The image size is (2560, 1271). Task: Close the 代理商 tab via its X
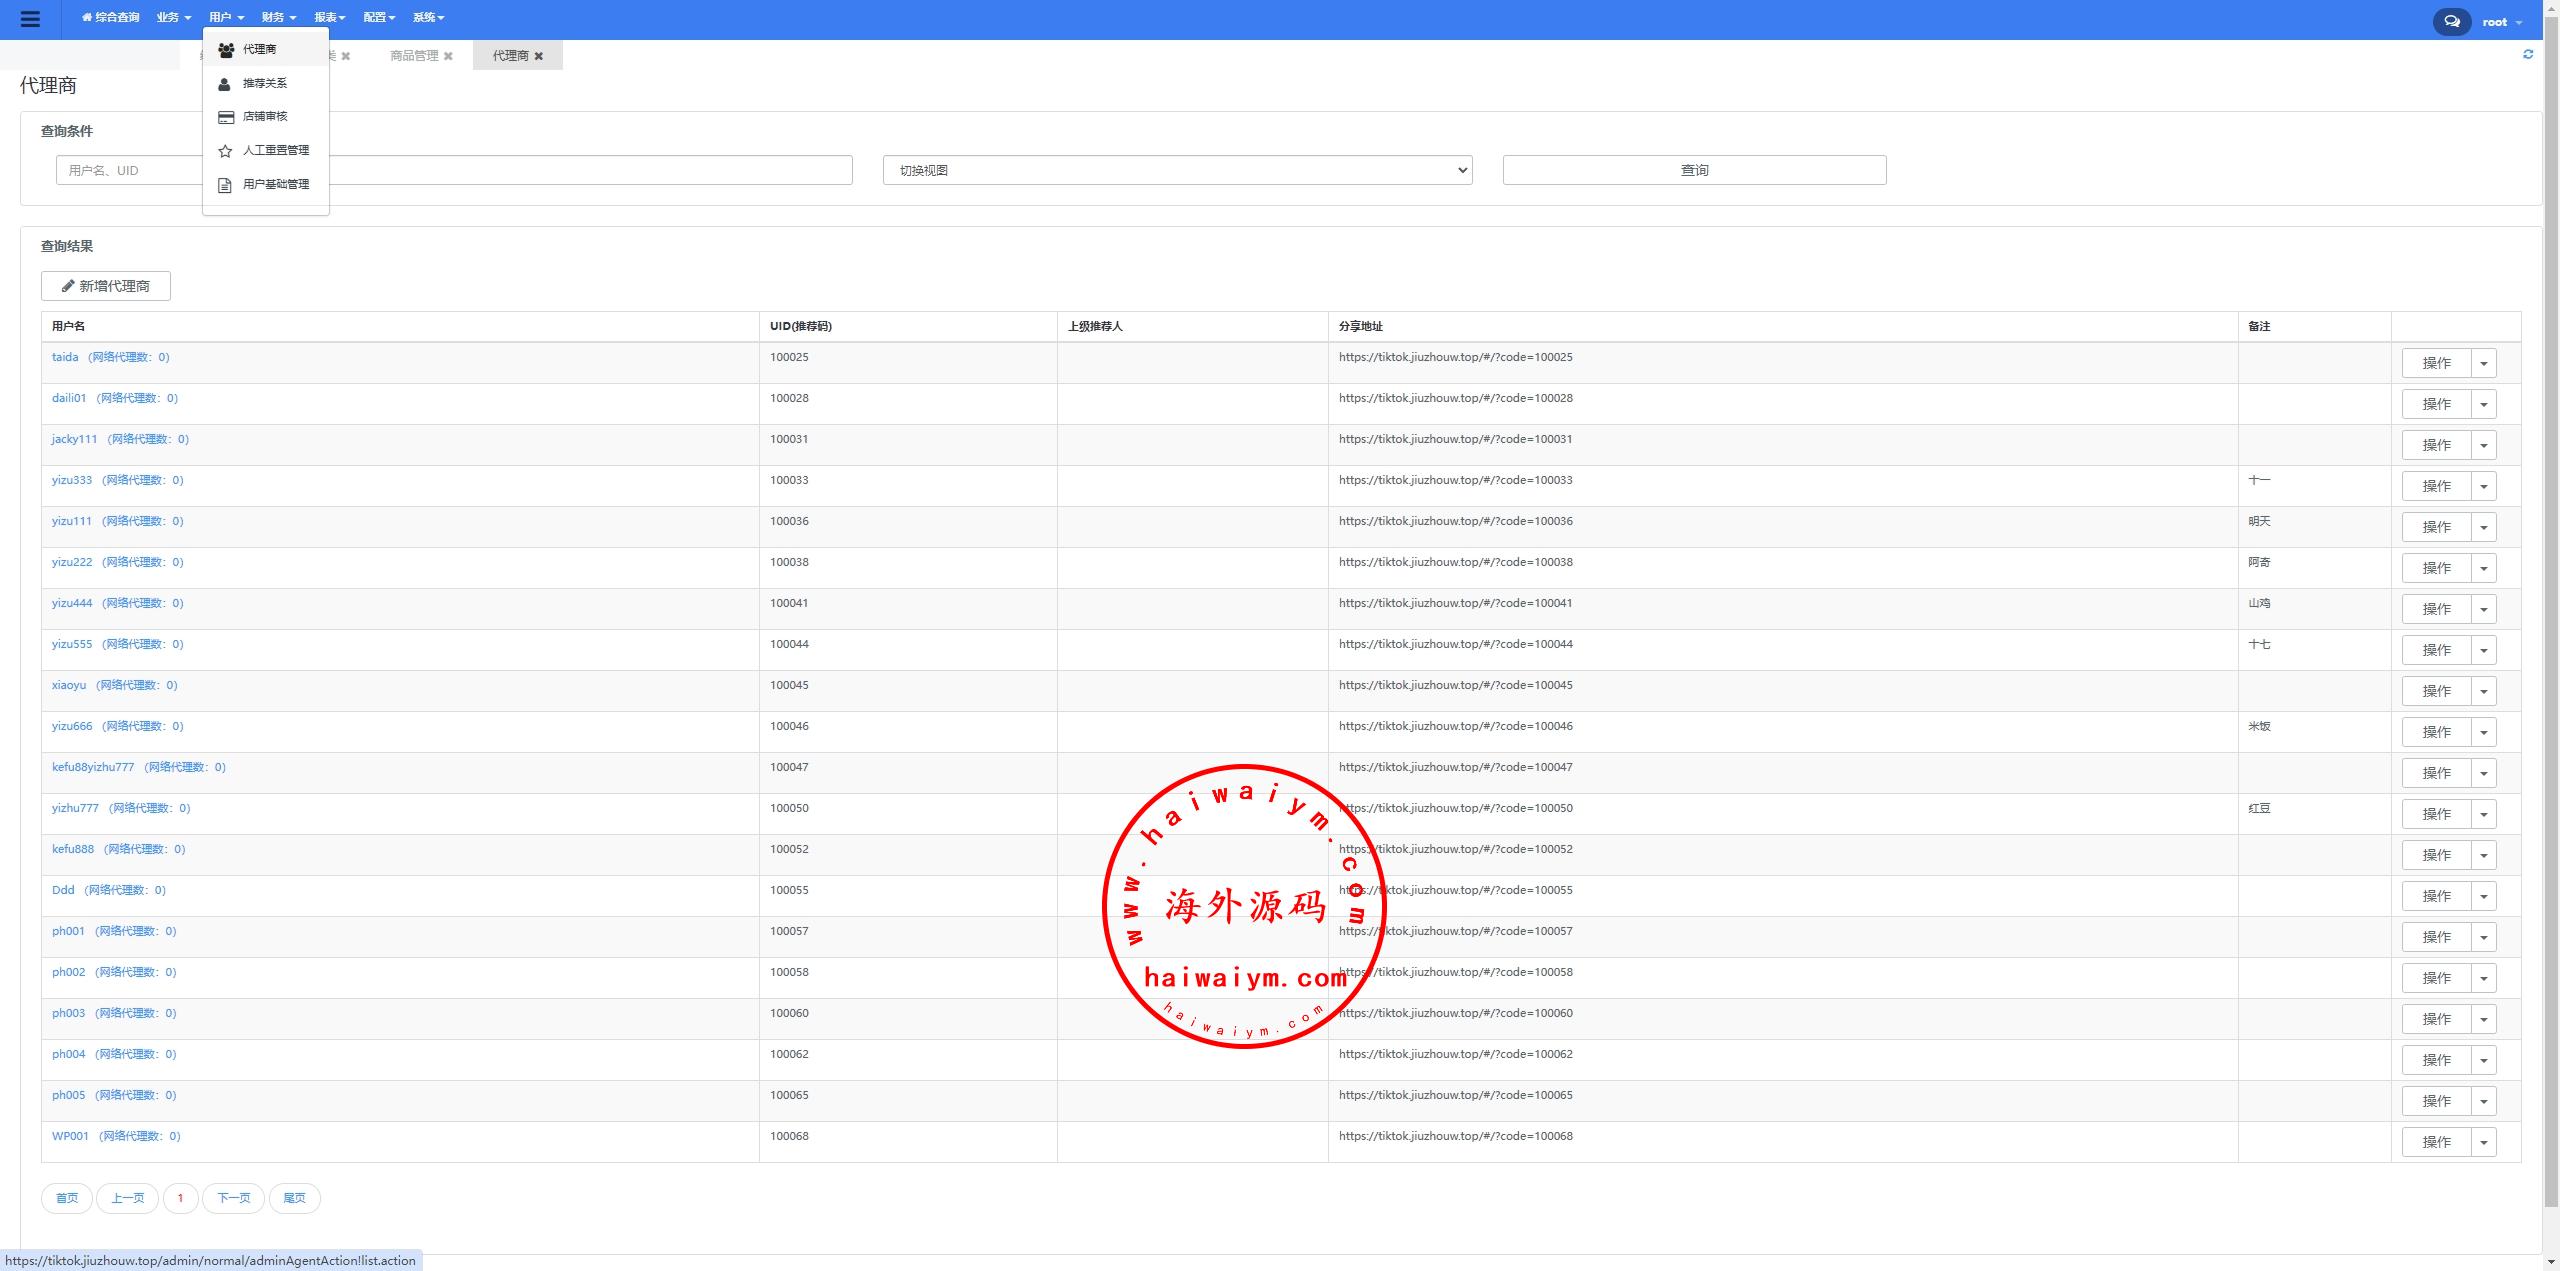539,56
